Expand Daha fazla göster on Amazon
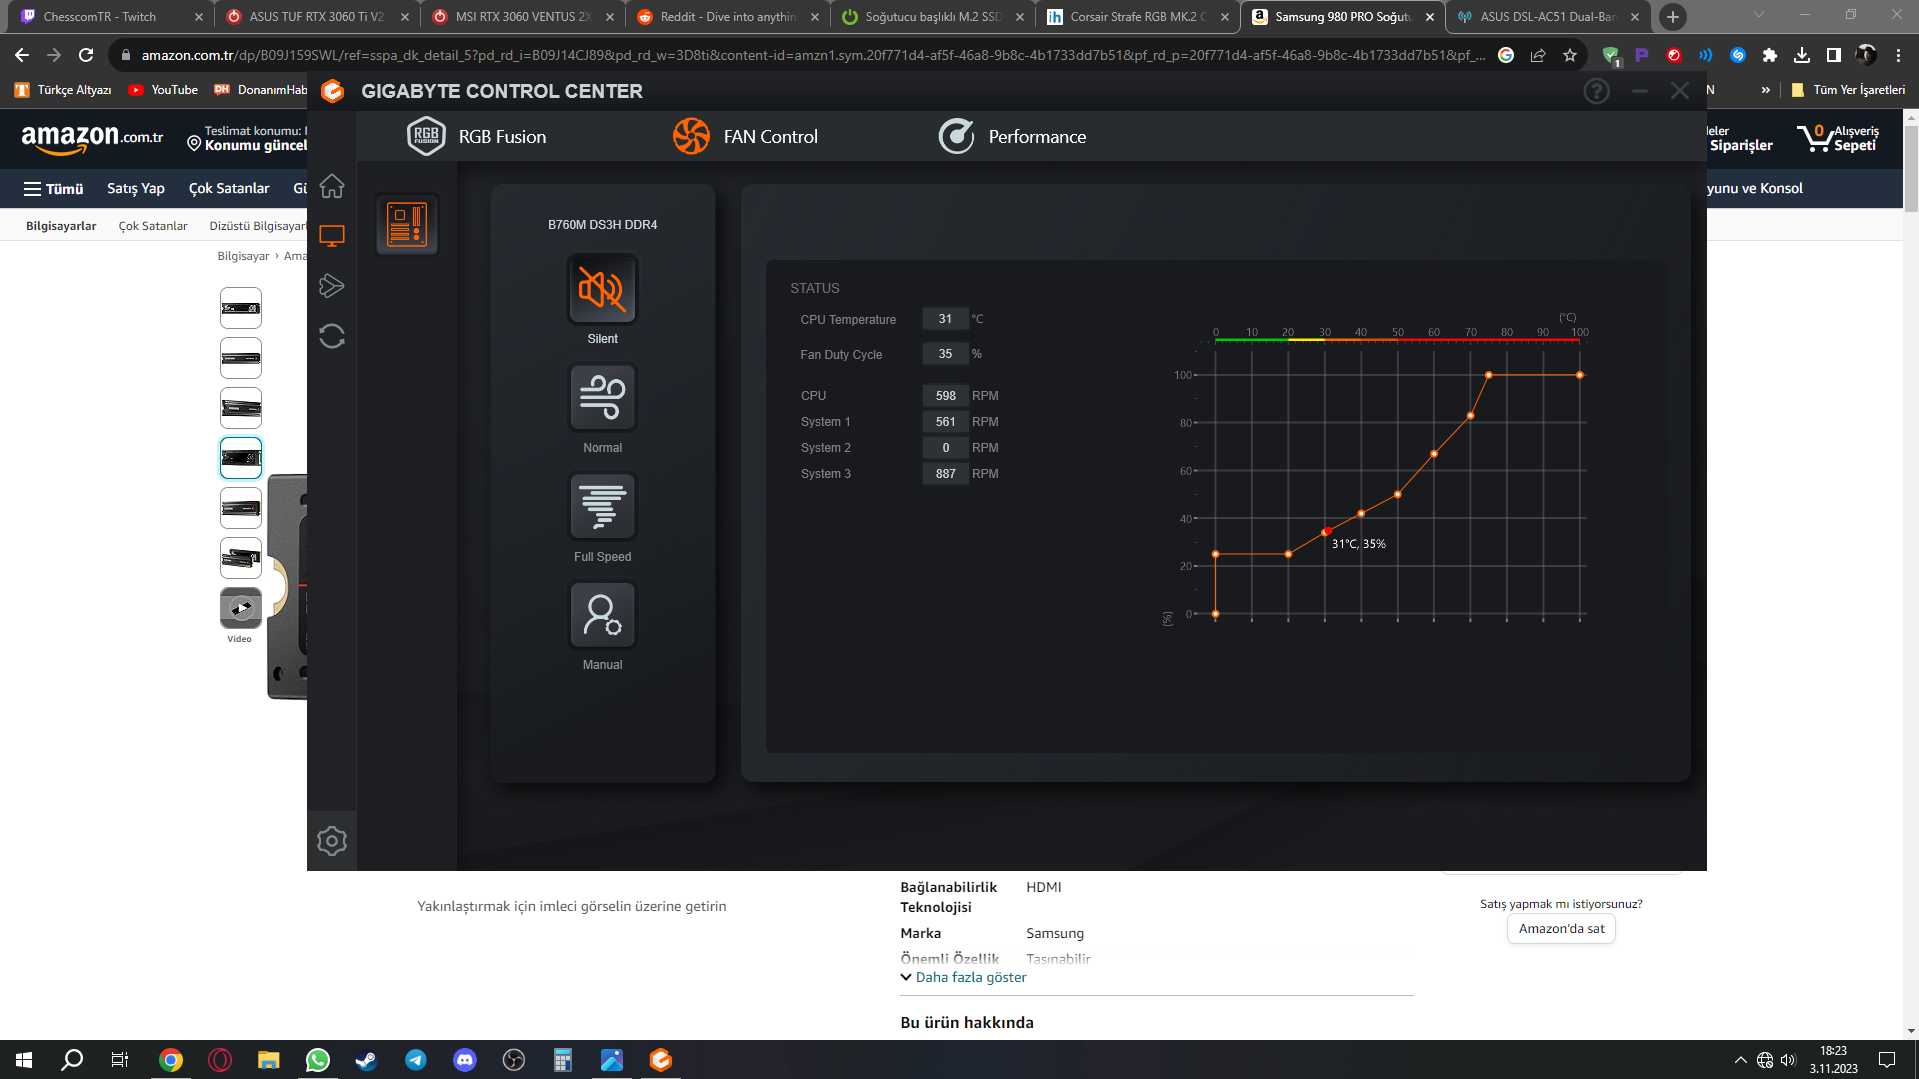The width and height of the screenshot is (1919, 1079). click(x=963, y=977)
